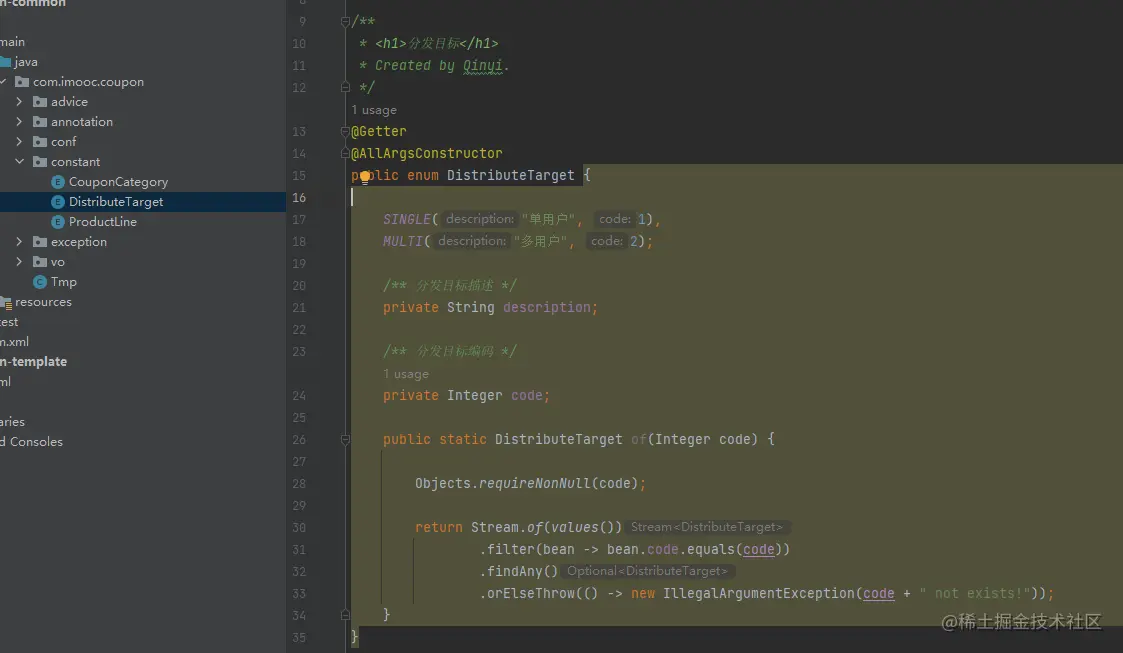The width and height of the screenshot is (1123, 653).
Task: Click the Optional<DistributeTarget> inlay hint
Action: point(647,571)
